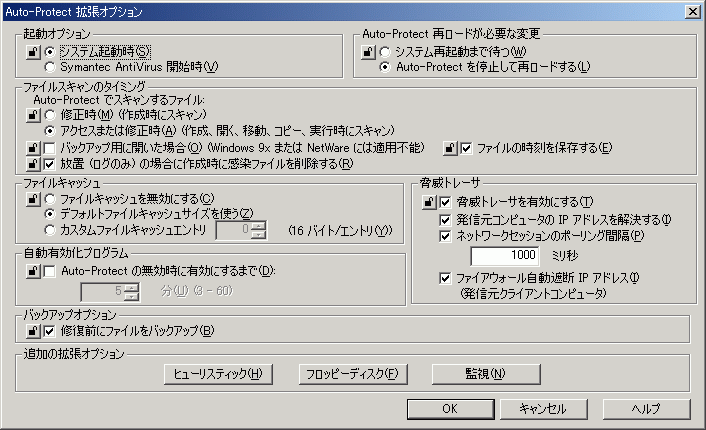Image resolution: width=706 pixels, height=430 pixels.
Task: Toggle lock icon beside Auto-Protect の無効時 option
Action: tap(33, 271)
